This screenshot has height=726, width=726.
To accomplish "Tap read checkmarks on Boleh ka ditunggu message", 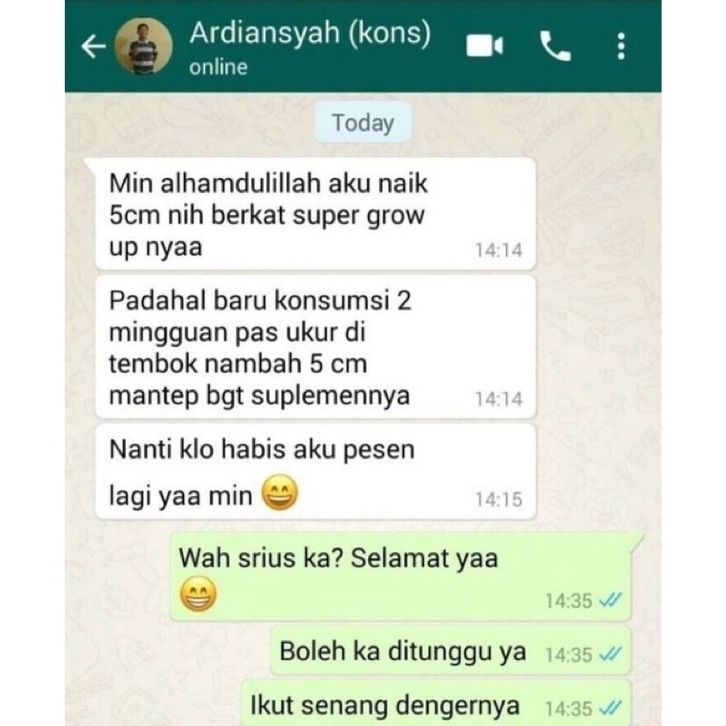I will click(609, 654).
